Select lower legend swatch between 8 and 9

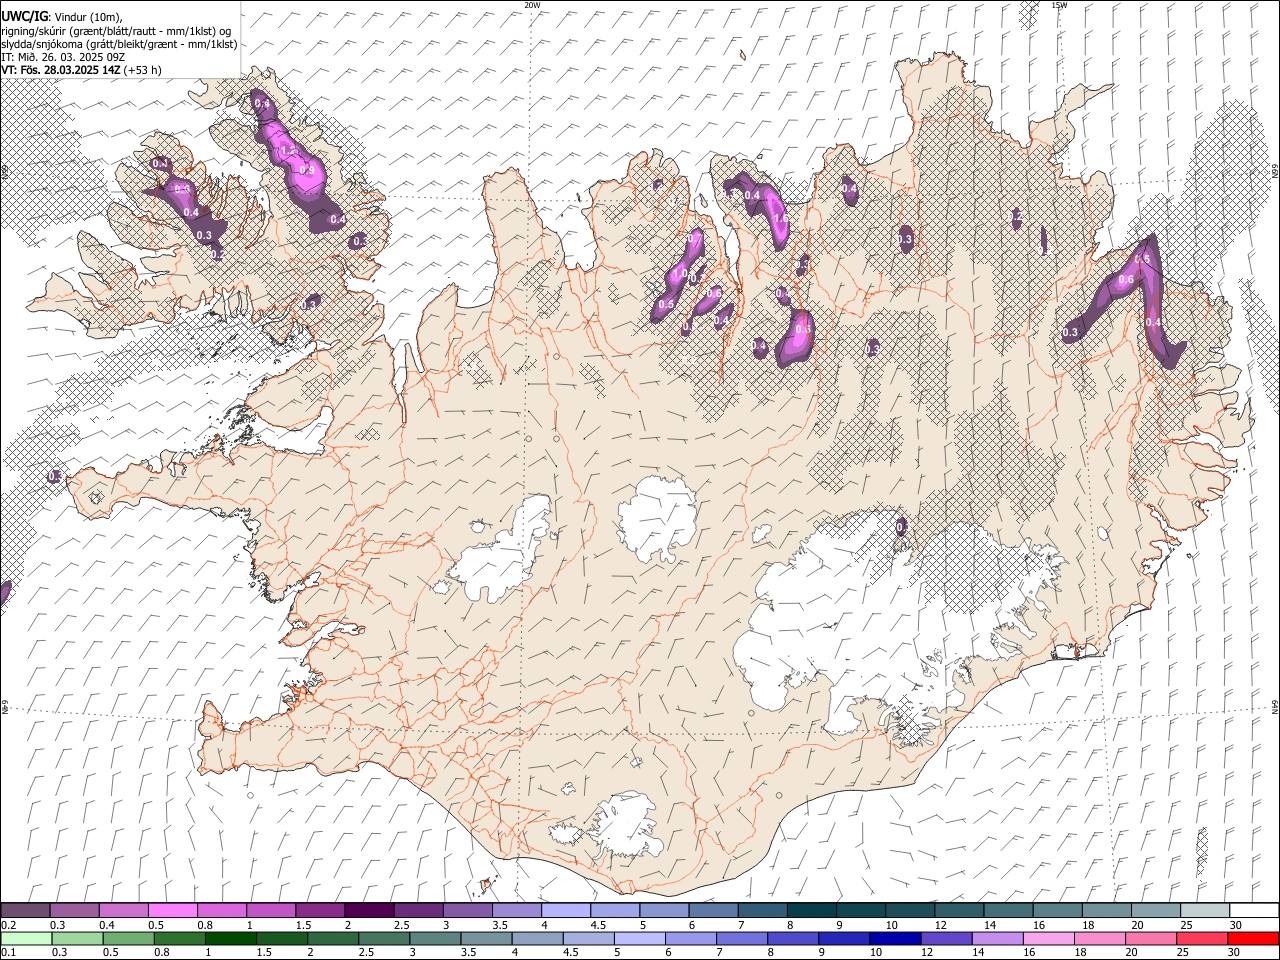click(x=793, y=938)
